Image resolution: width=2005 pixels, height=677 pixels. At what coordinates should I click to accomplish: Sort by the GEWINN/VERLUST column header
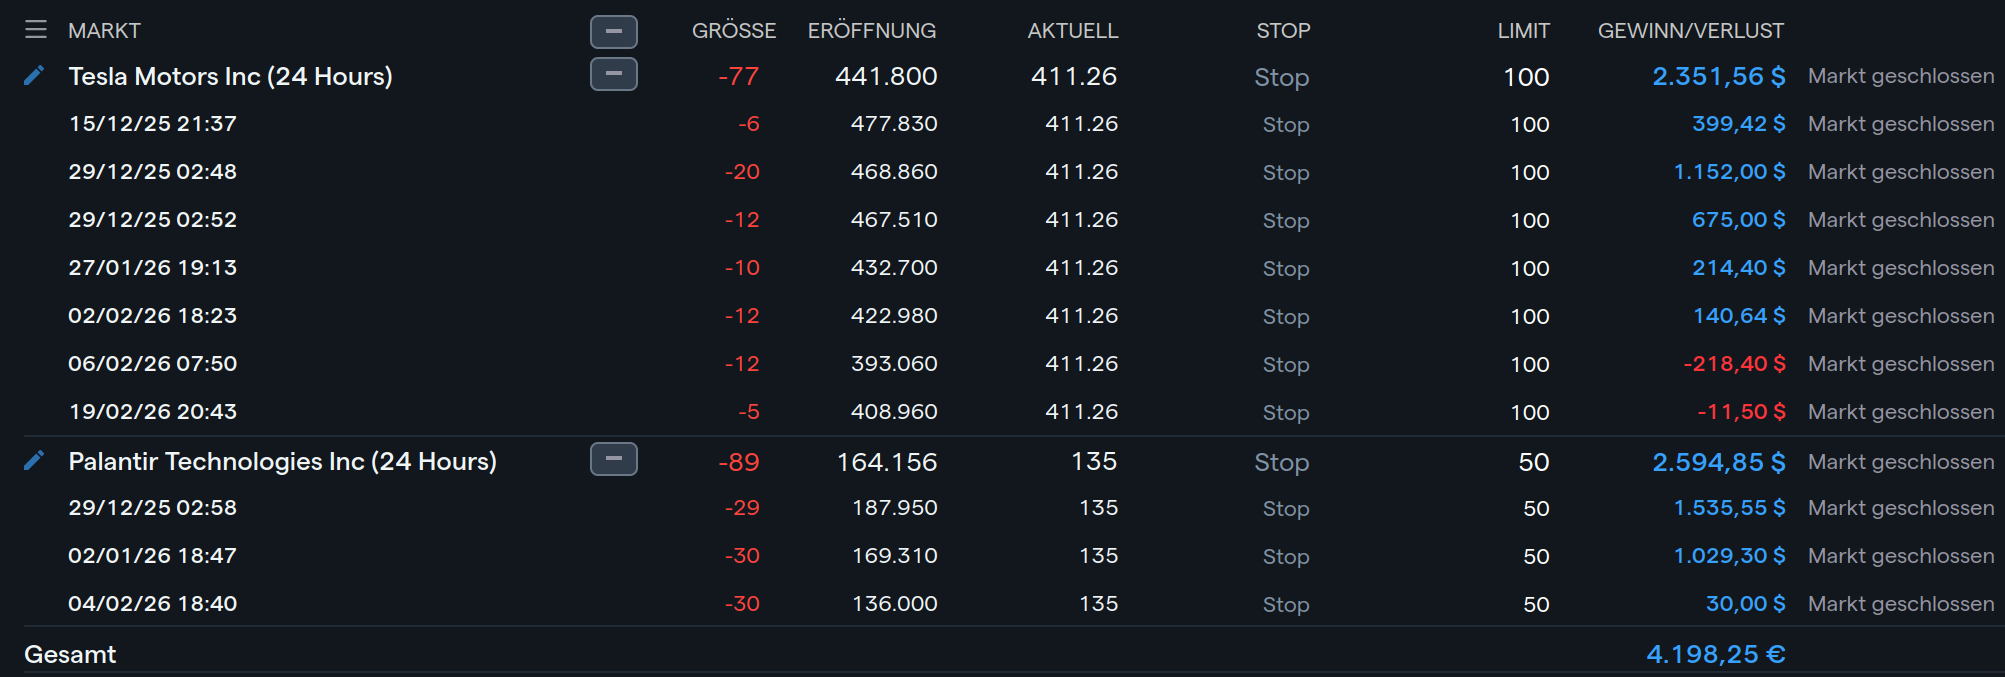1690,31
